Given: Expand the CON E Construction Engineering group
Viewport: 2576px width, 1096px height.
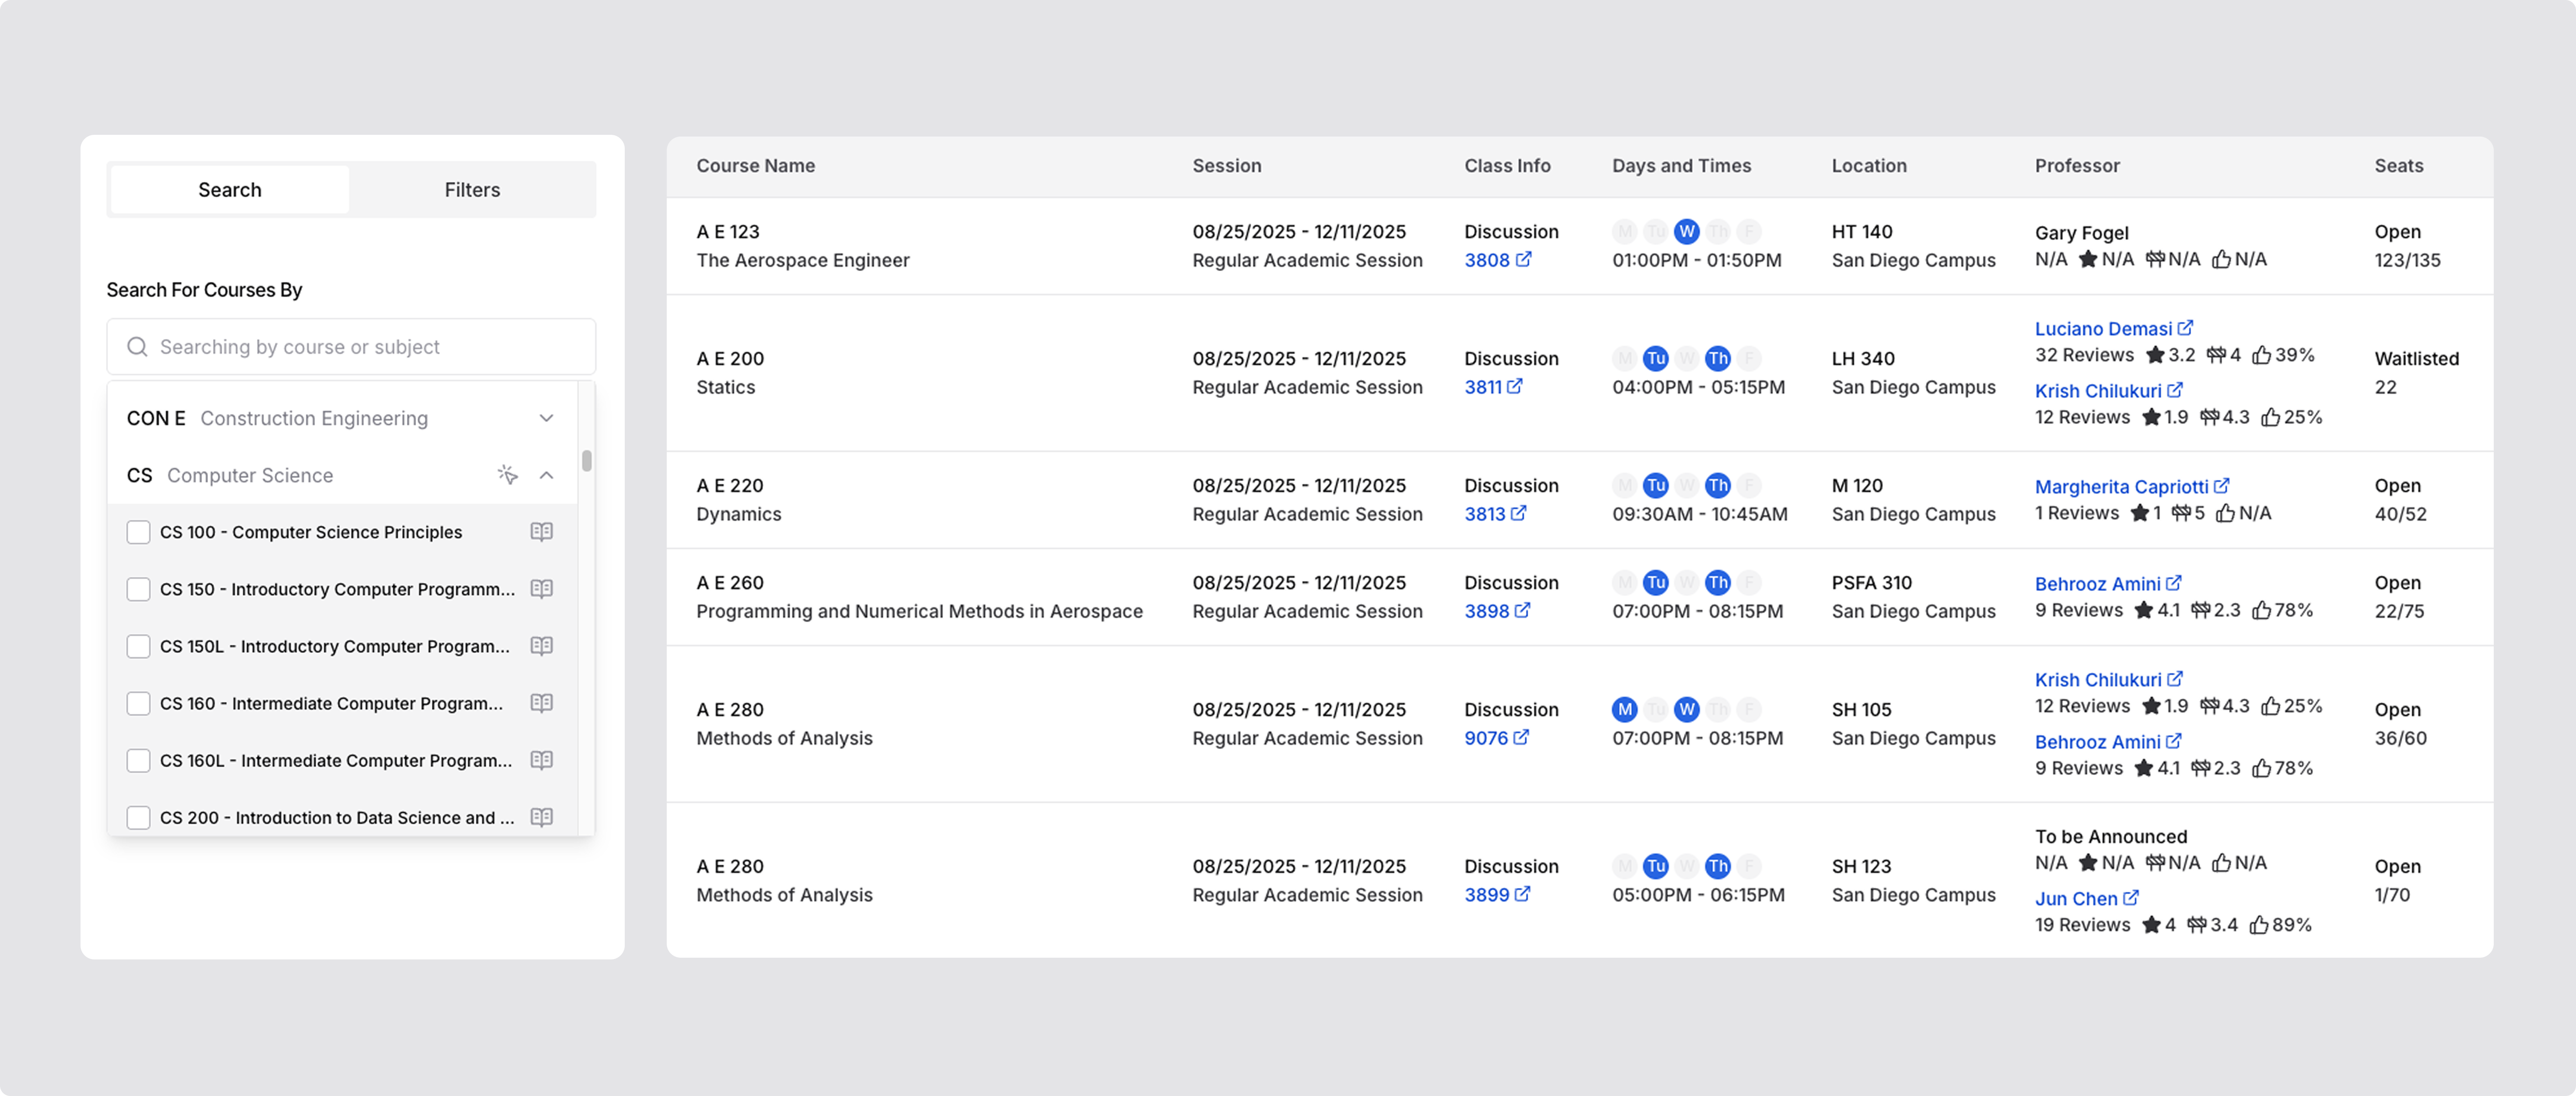Looking at the screenshot, I should point(546,418).
